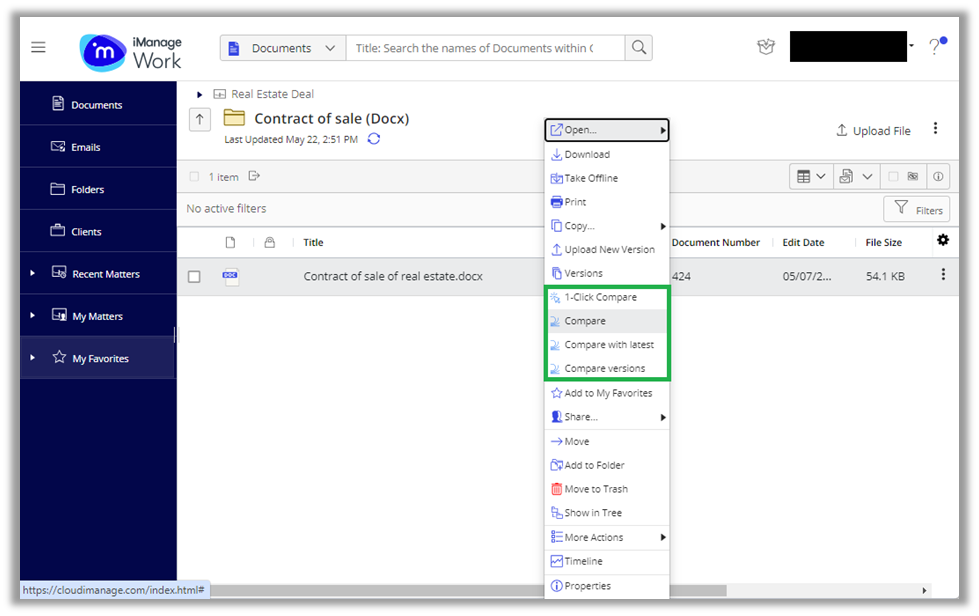Open folder kebab menu beside Upload File
The height and width of the screenshot is (616, 979).
[935, 129]
